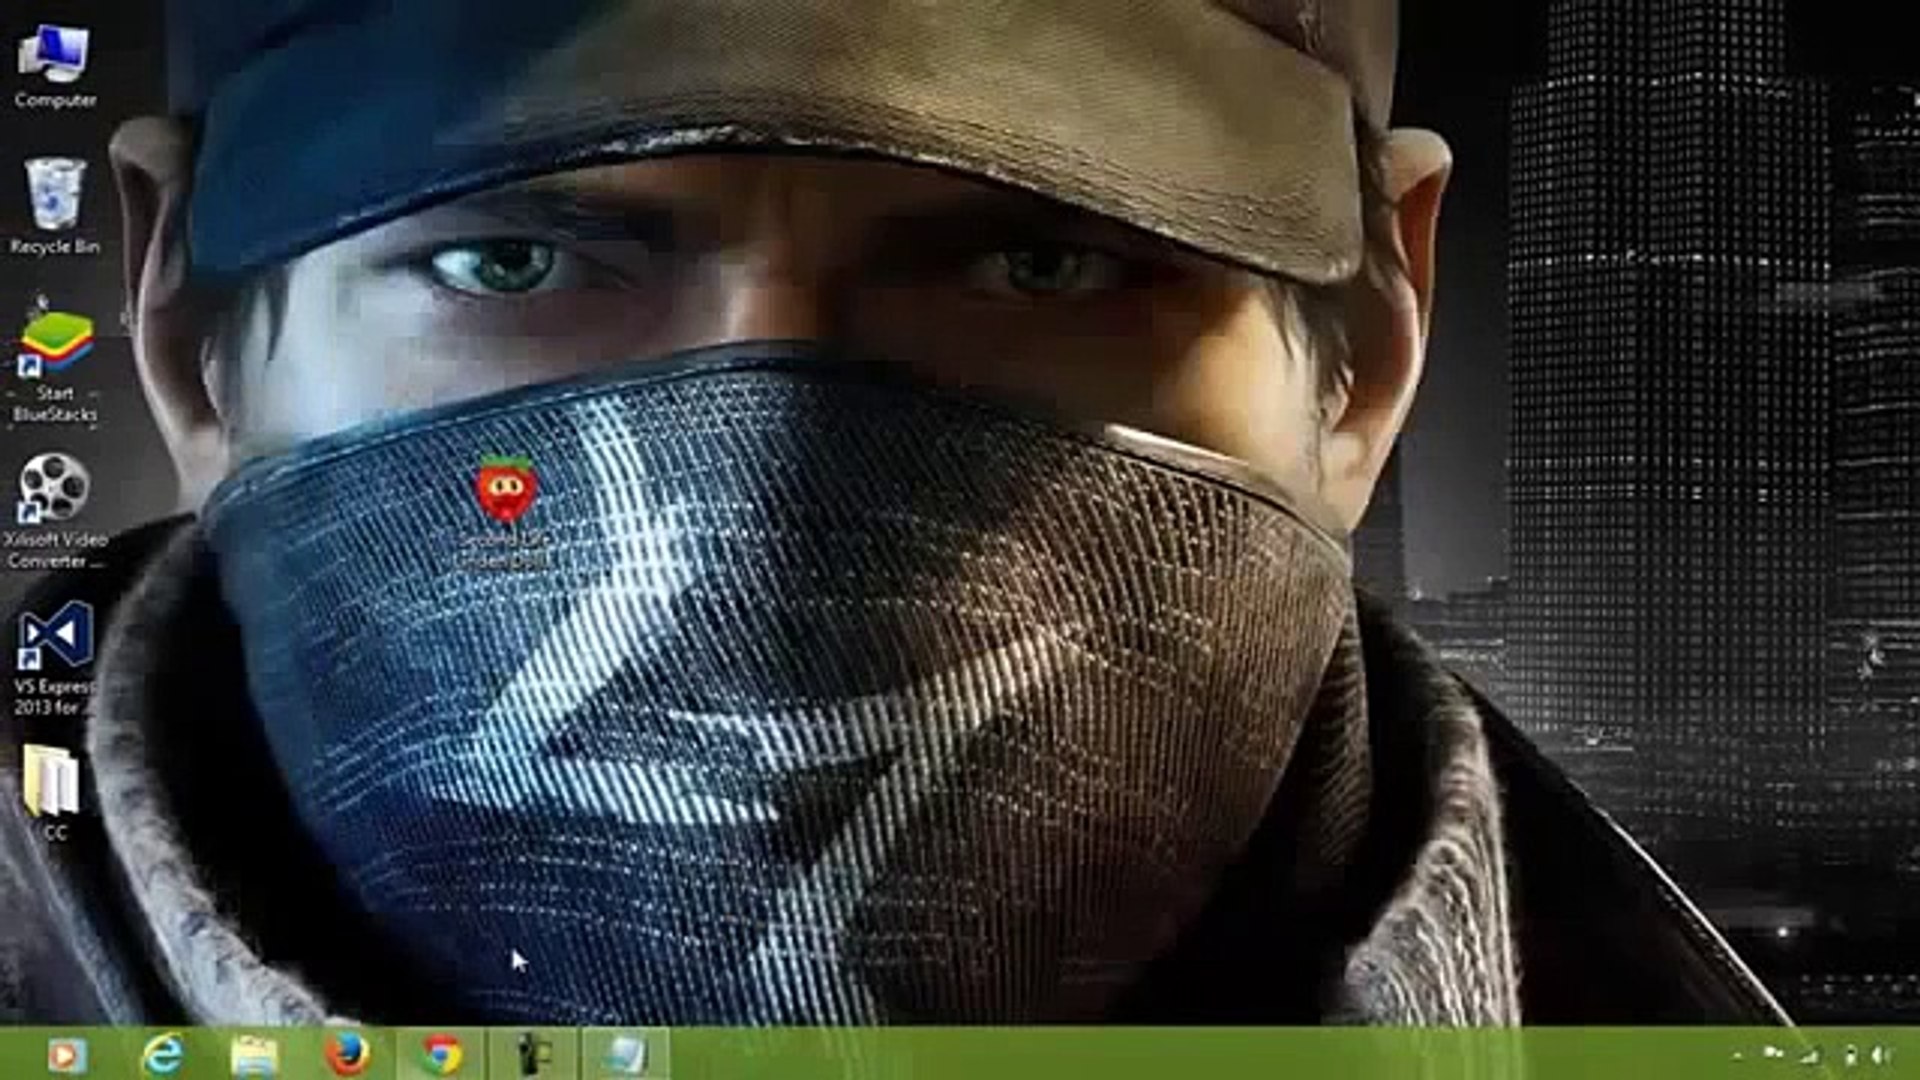Switch to the dark taskbar app icon

pyautogui.click(x=533, y=1055)
